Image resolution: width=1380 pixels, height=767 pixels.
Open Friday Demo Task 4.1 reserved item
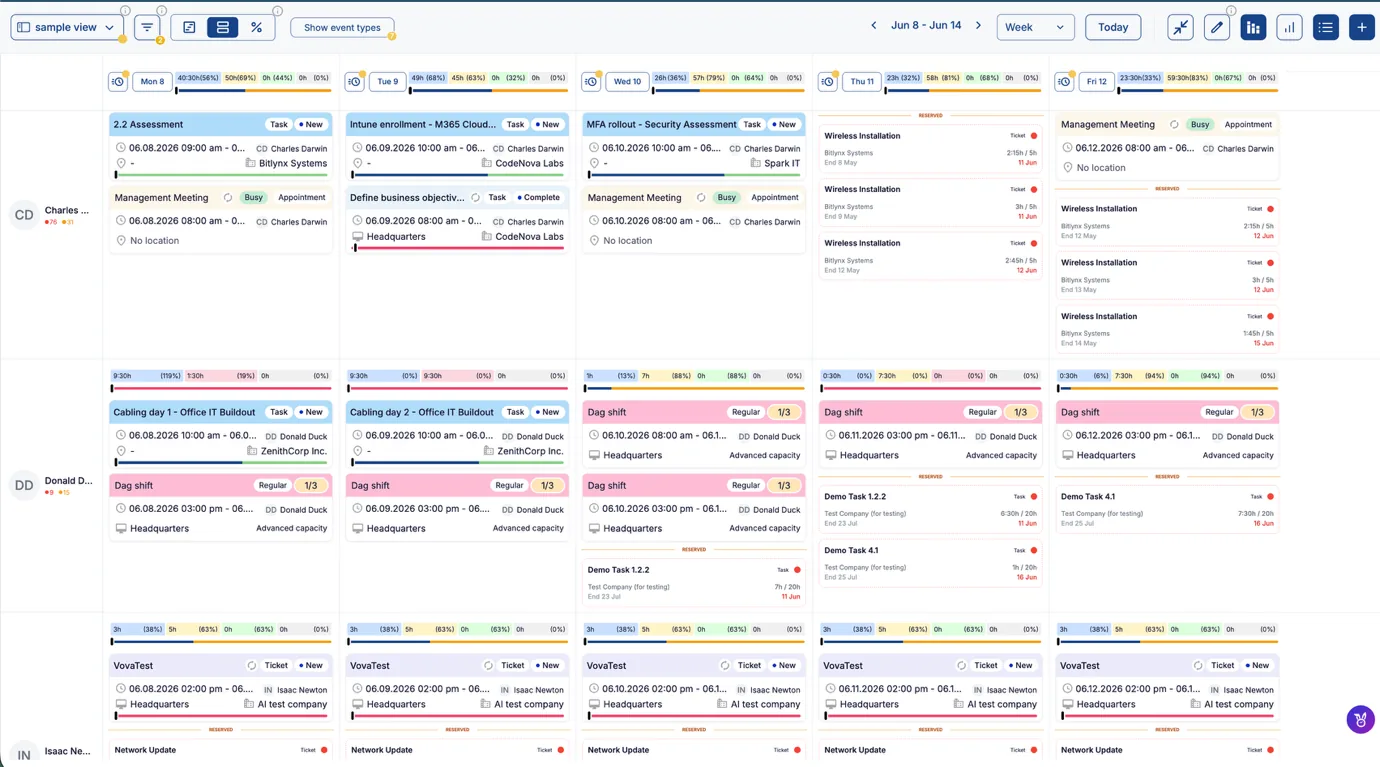pyautogui.click(x=1167, y=510)
